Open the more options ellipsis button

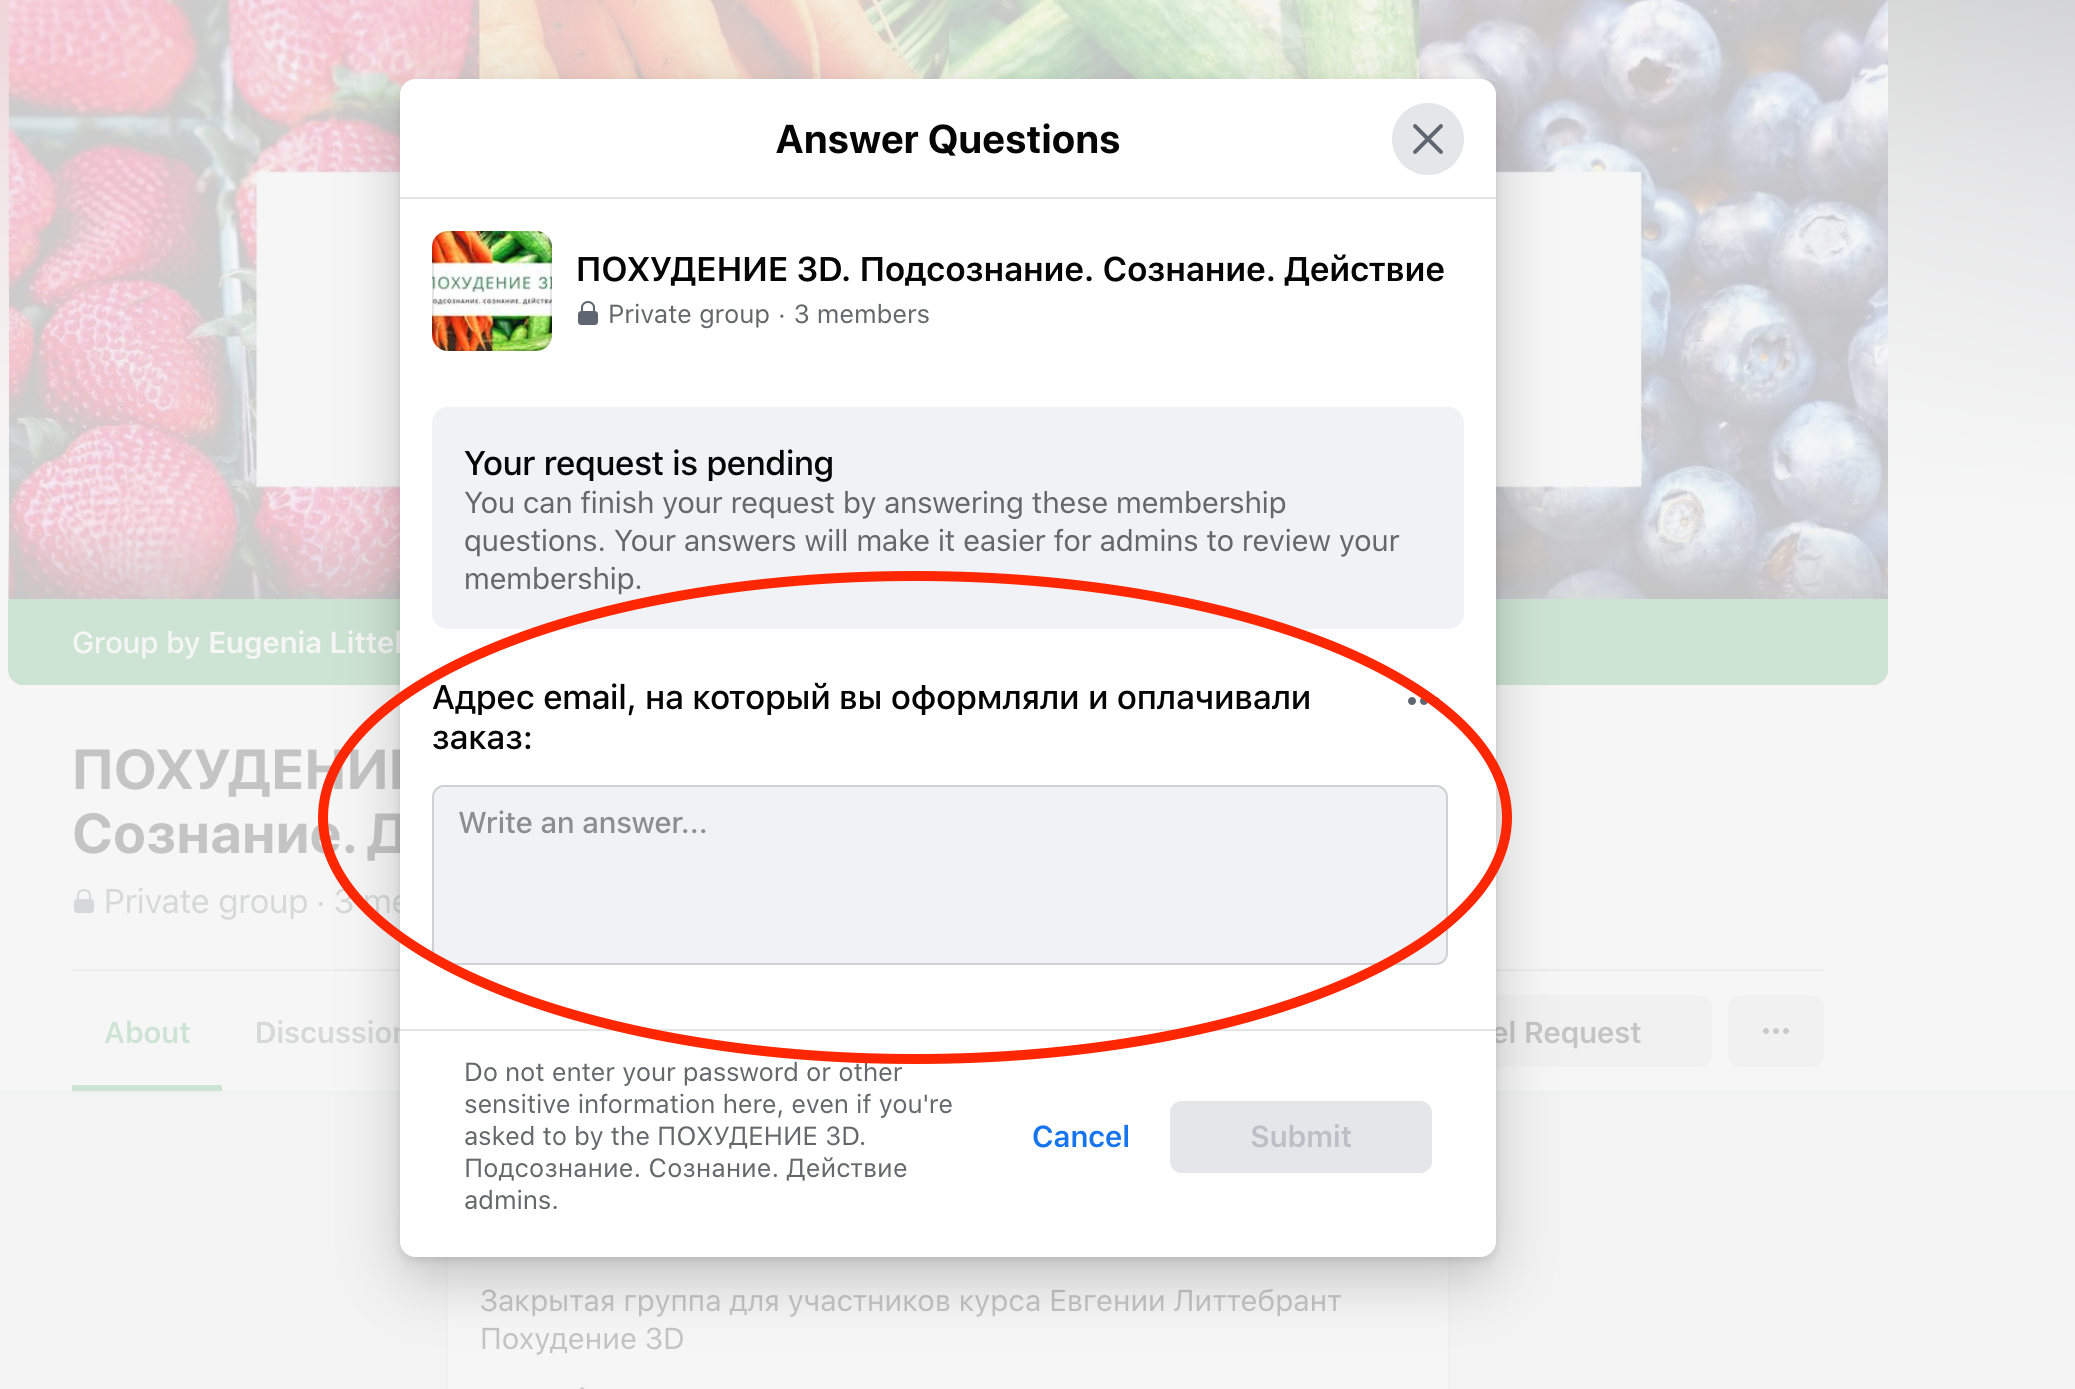click(x=1775, y=1031)
